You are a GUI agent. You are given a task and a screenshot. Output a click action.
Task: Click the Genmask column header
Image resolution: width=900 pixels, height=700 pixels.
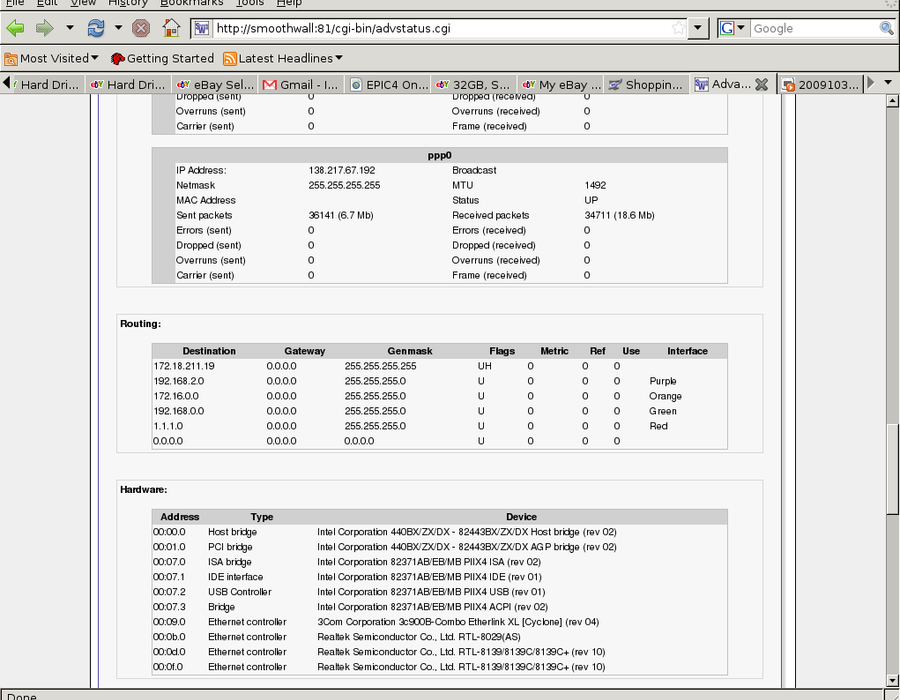pyautogui.click(x=410, y=351)
